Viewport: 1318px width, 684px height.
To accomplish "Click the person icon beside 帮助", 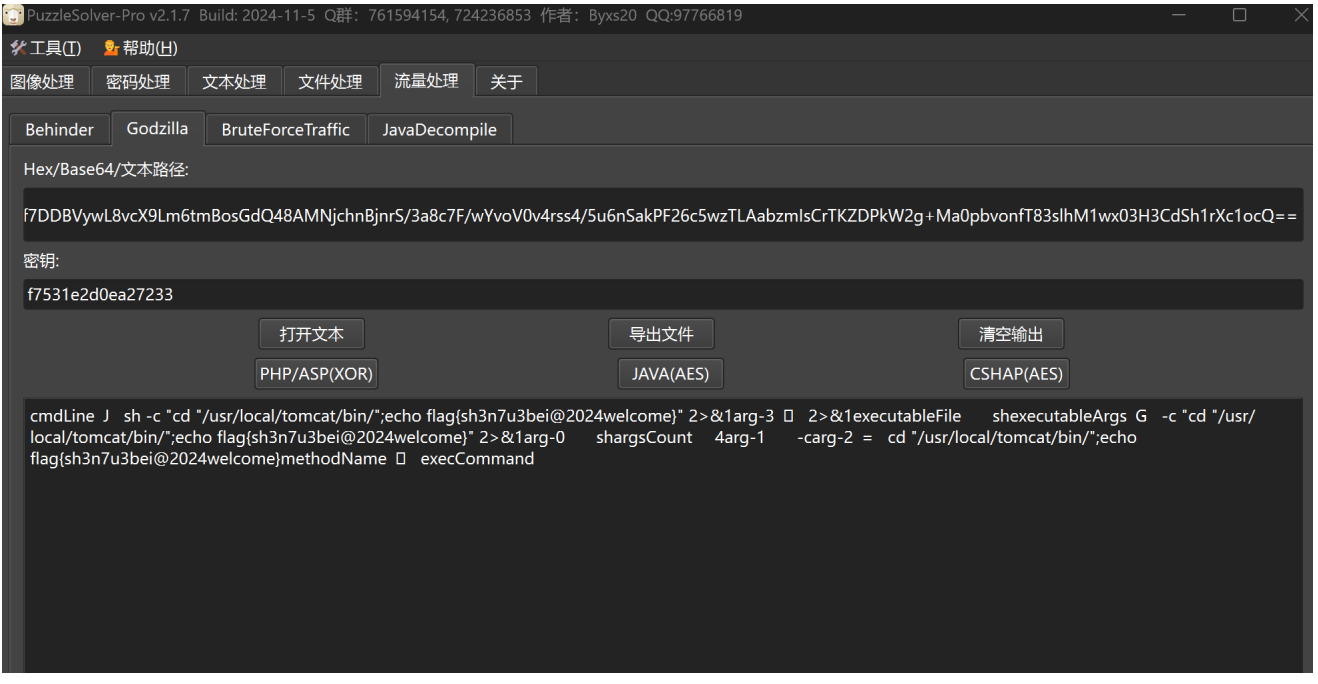I will [111, 49].
